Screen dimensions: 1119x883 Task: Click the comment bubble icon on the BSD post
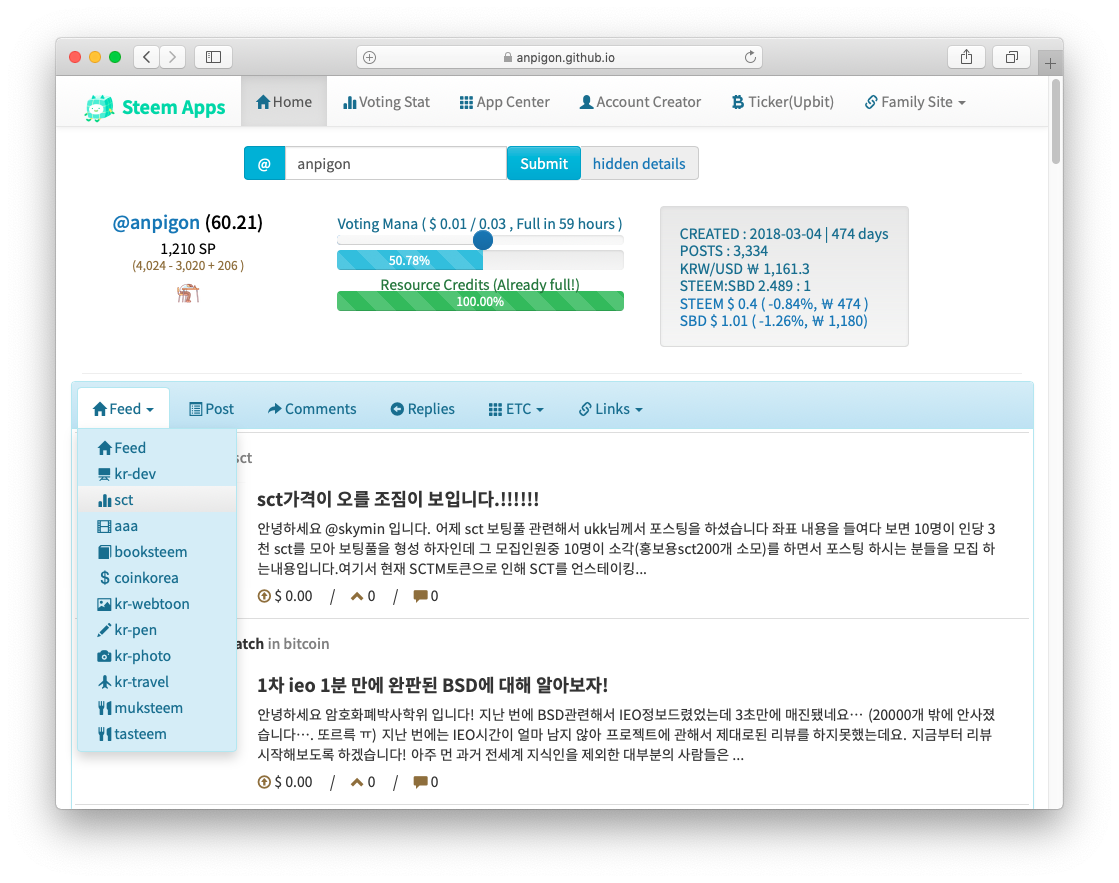coord(420,782)
